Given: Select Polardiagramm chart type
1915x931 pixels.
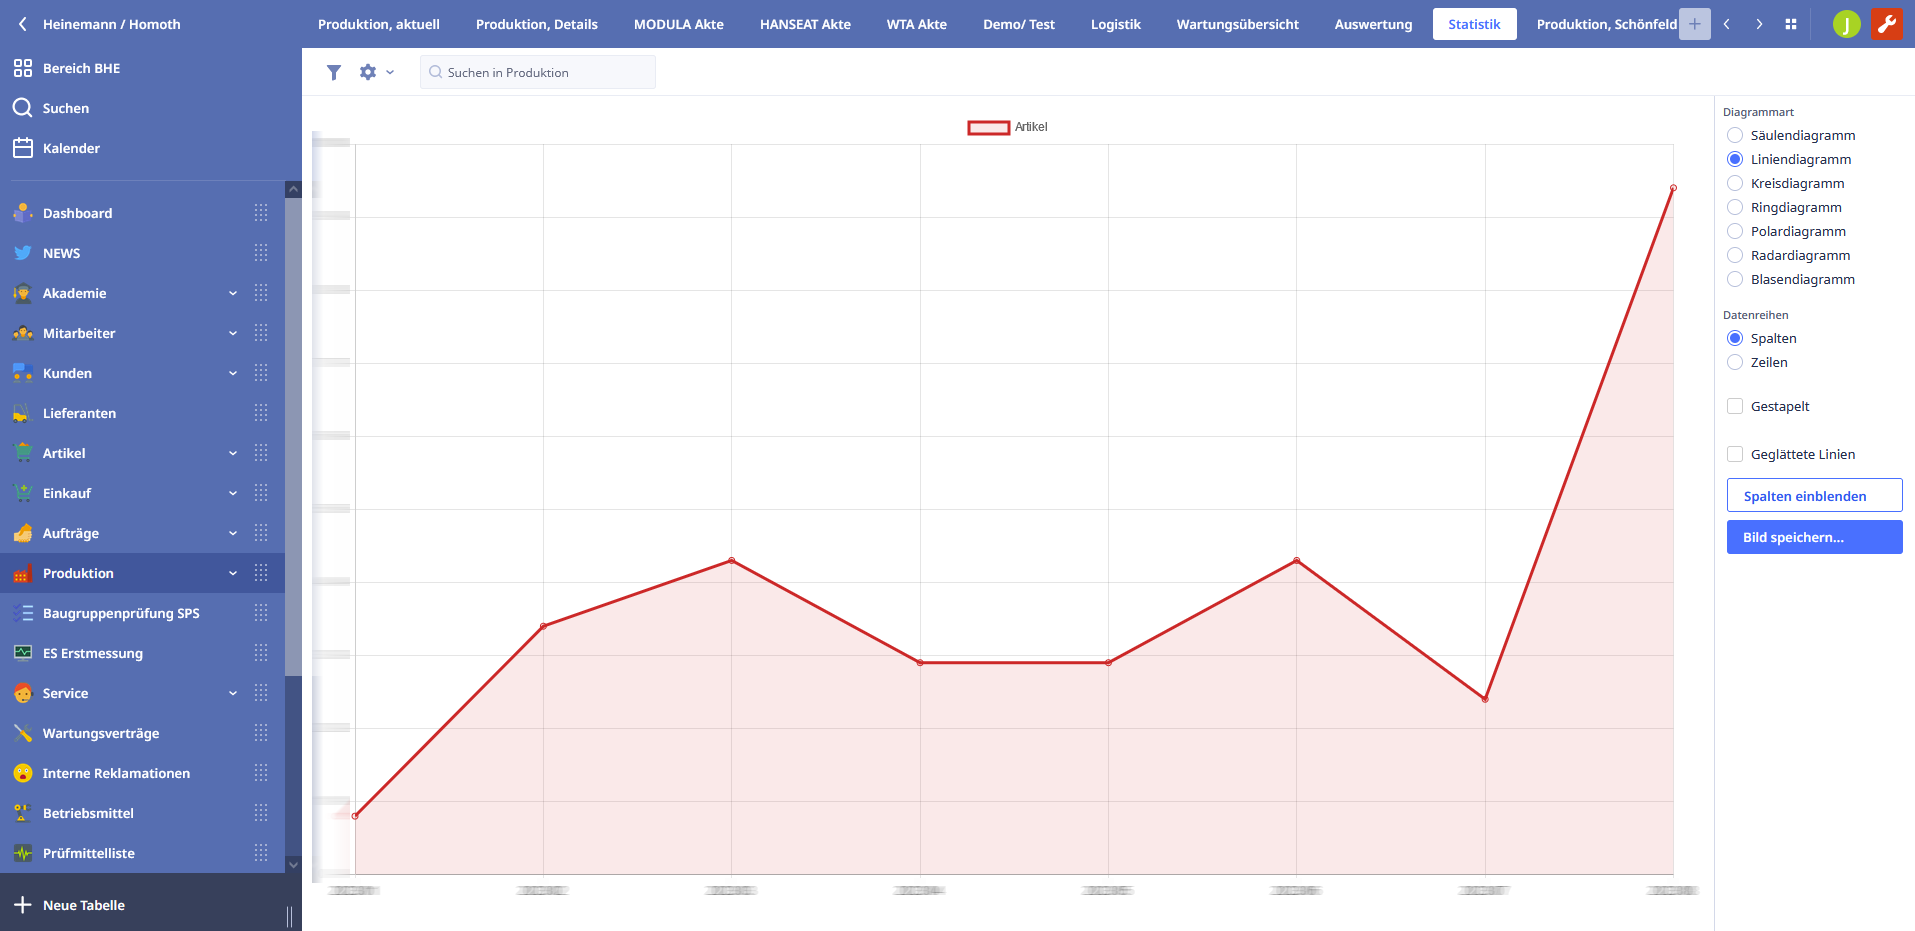Looking at the screenshot, I should [x=1735, y=231].
